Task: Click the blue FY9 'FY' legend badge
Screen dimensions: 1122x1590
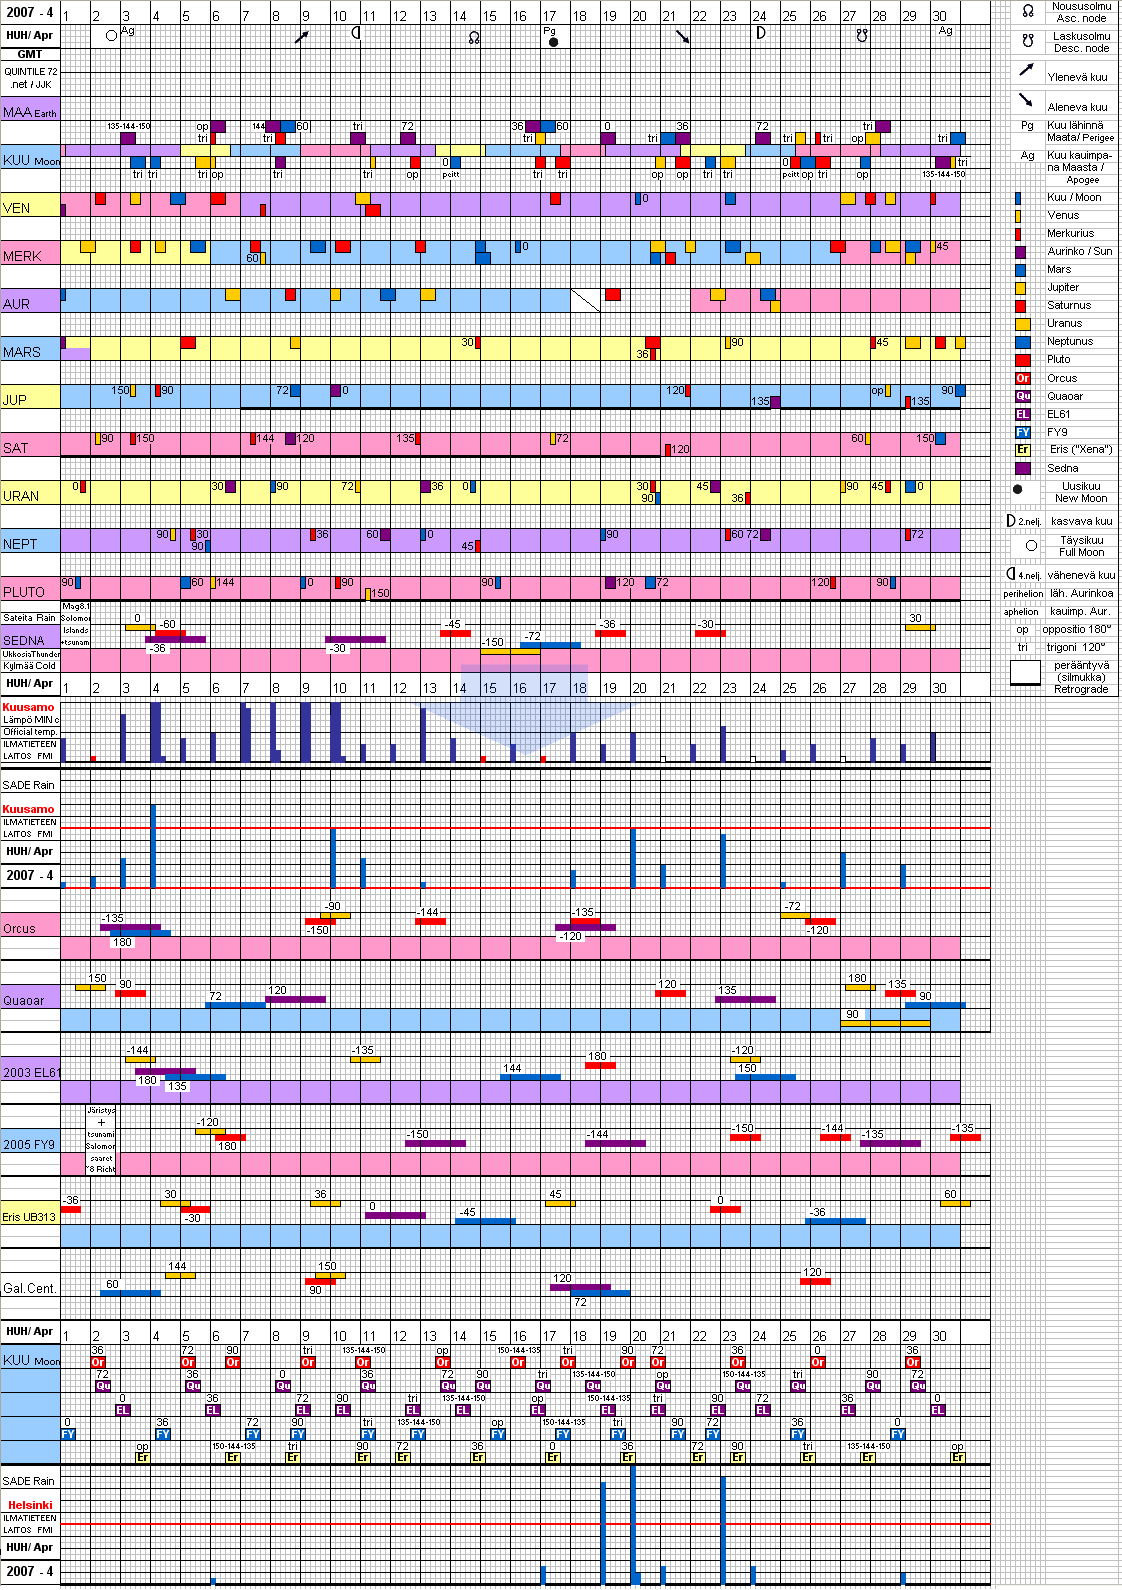Action: click(x=1022, y=432)
